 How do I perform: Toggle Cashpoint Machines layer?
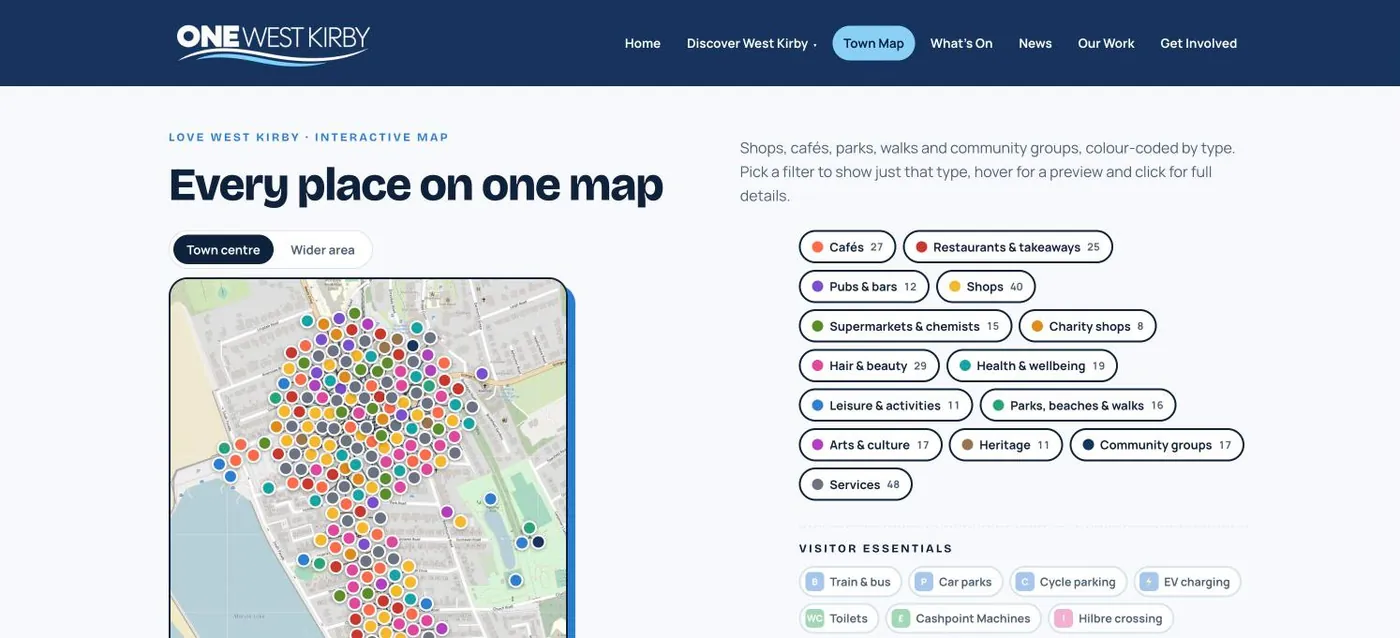pyautogui.click(x=963, y=619)
